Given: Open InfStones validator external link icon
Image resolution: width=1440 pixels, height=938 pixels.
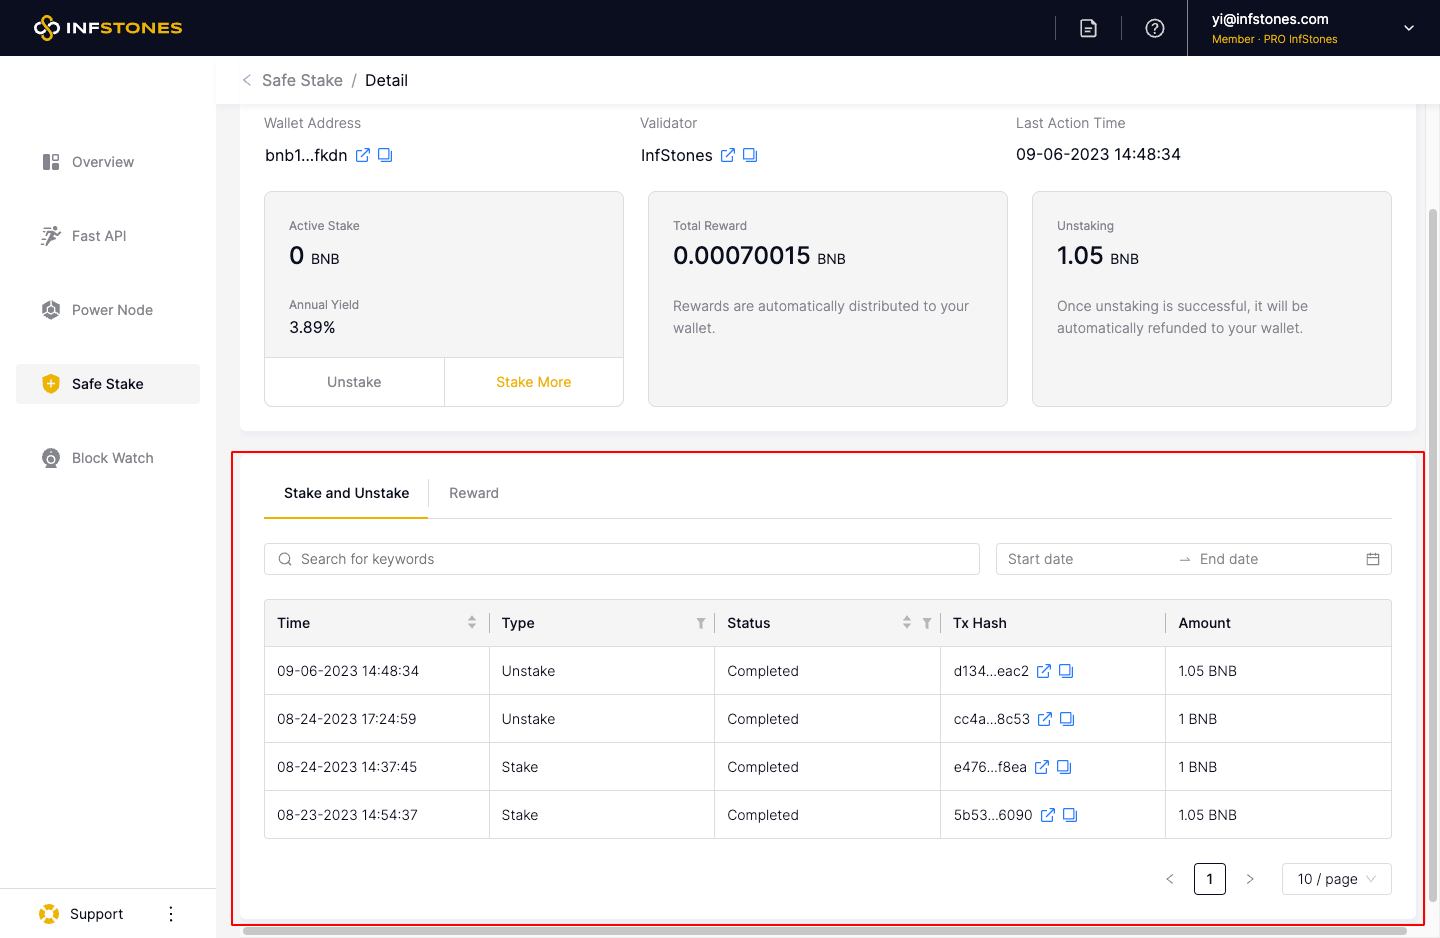Looking at the screenshot, I should [728, 155].
